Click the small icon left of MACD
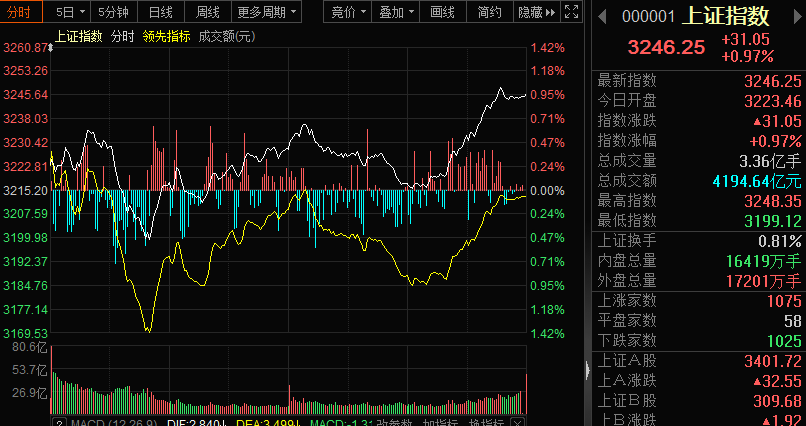 coord(59,421)
